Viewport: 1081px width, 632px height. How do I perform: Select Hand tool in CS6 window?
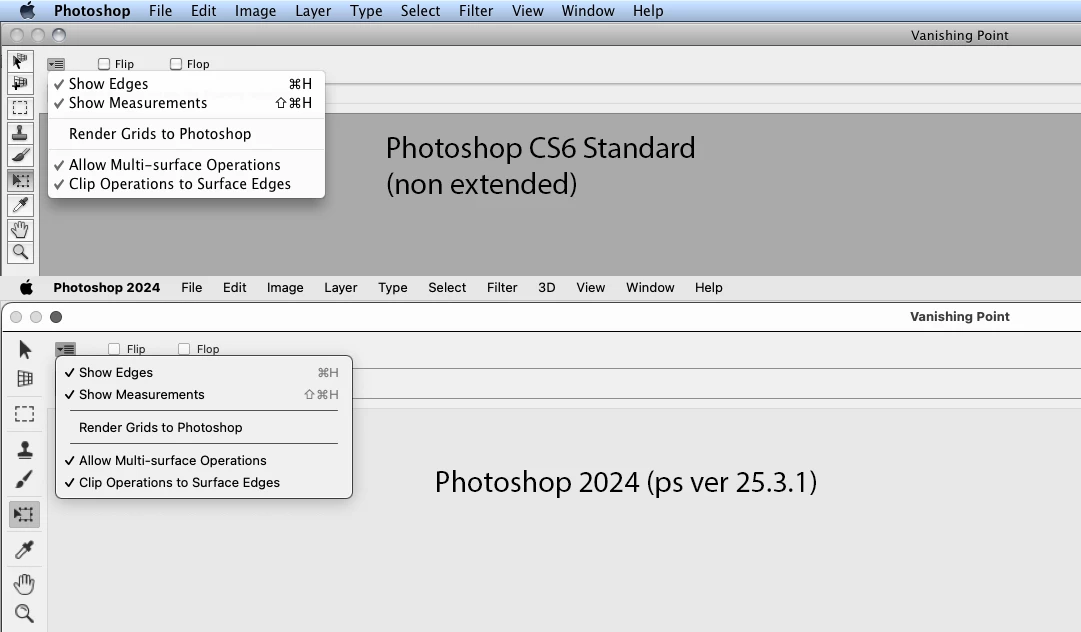click(x=20, y=230)
